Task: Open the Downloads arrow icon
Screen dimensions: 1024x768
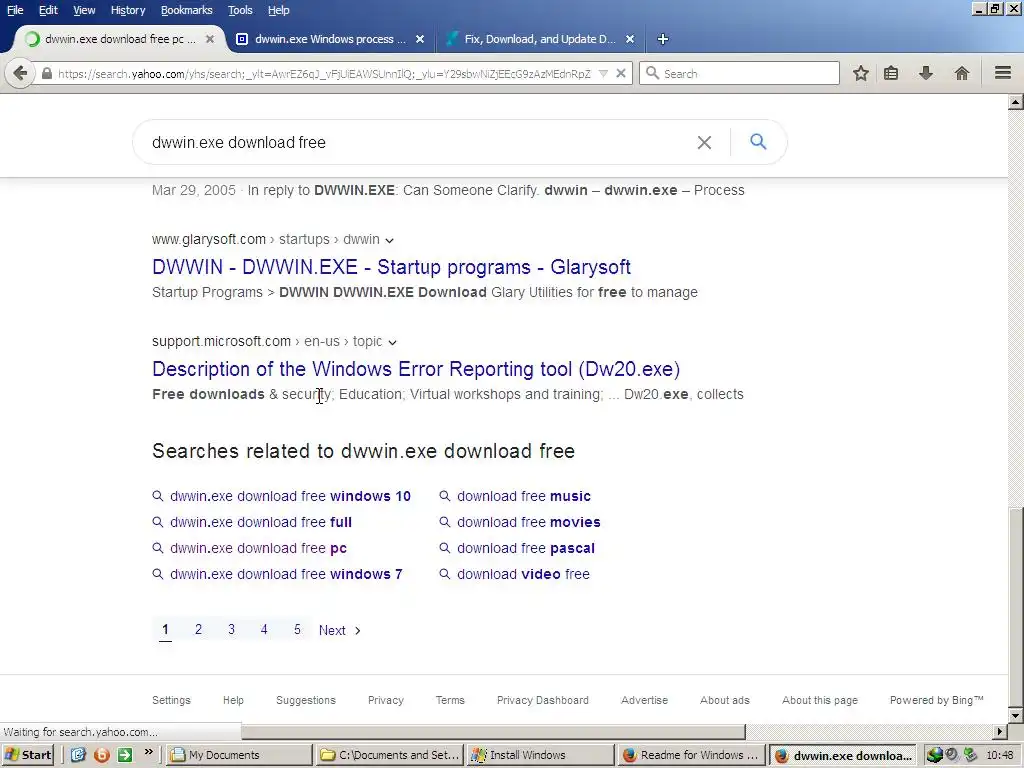Action: (x=926, y=73)
